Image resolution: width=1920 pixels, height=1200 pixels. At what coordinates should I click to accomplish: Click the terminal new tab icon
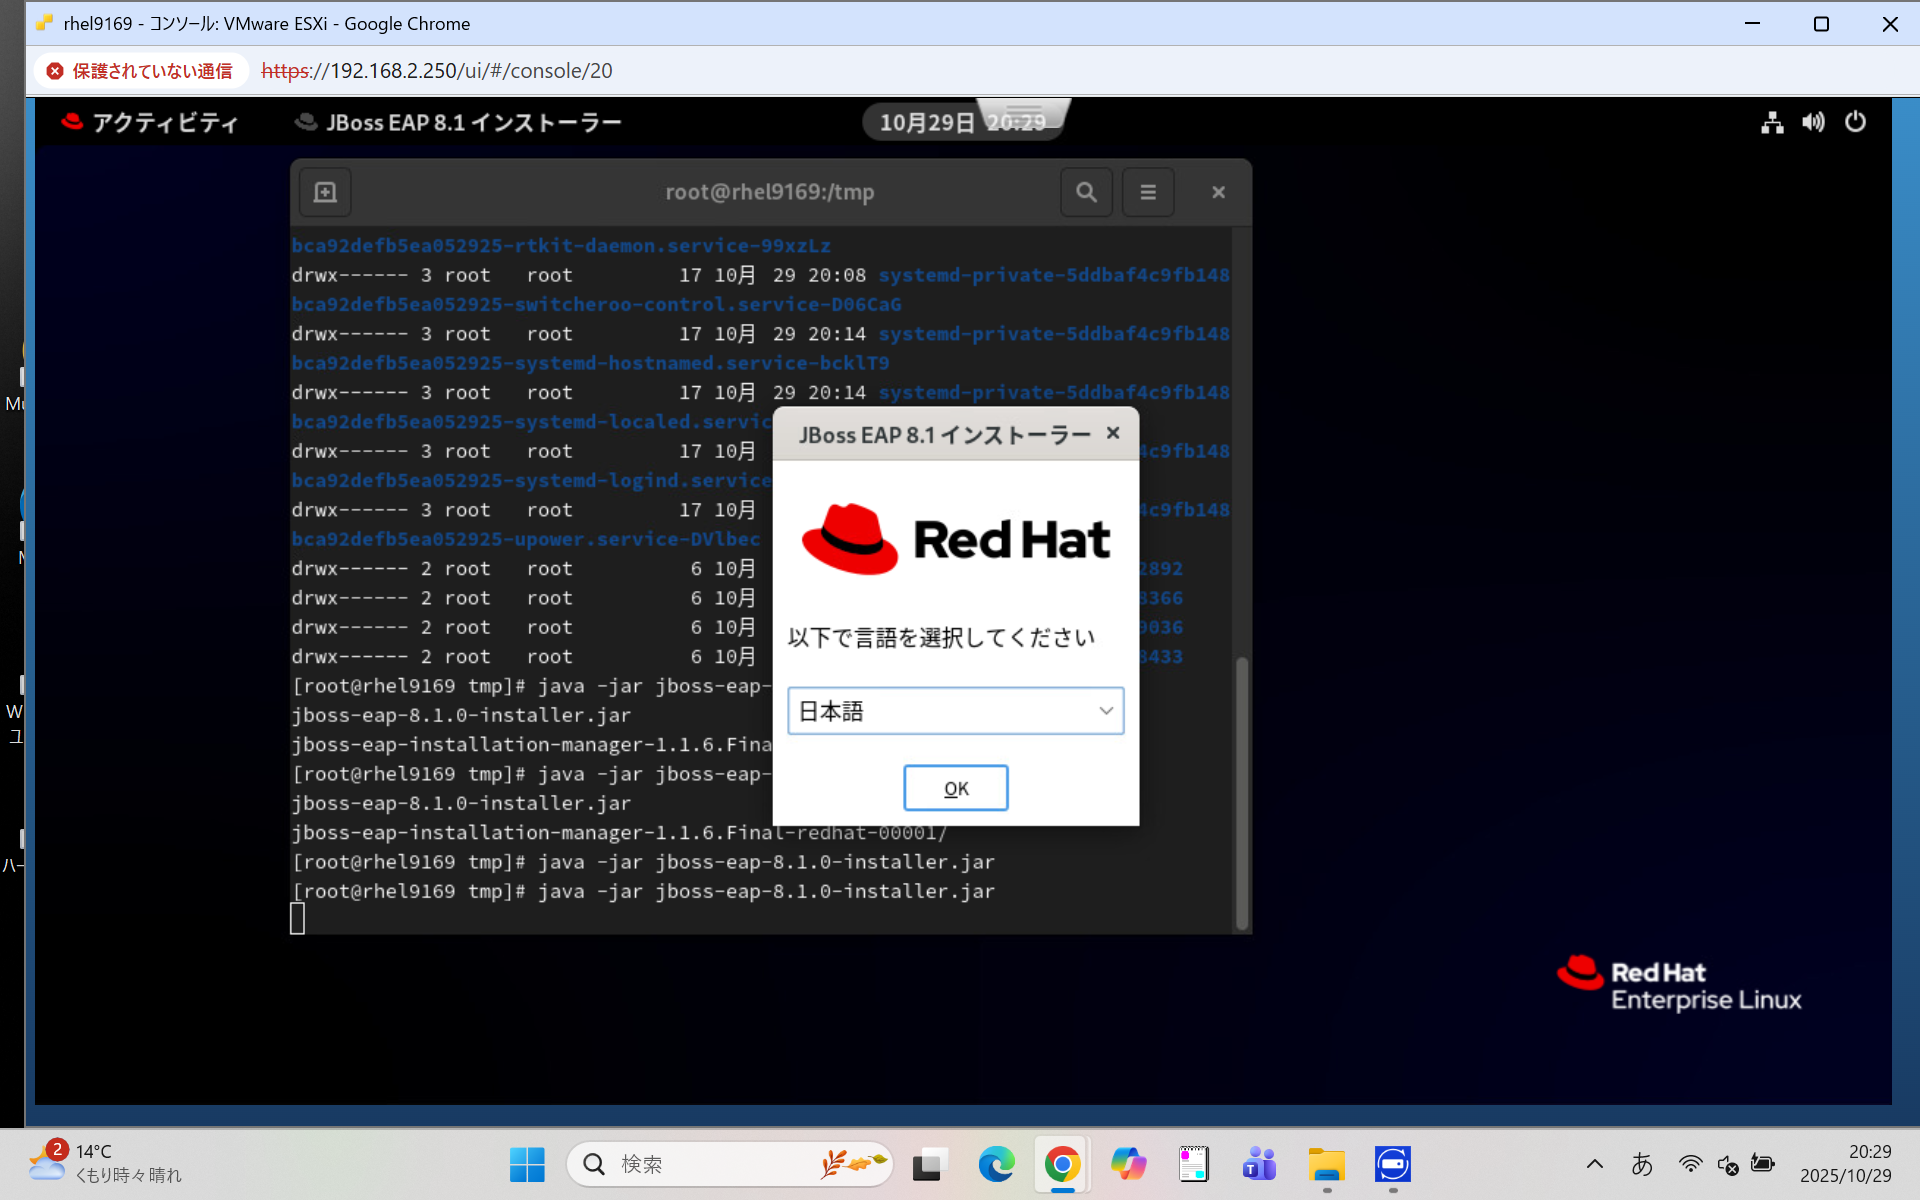[325, 192]
